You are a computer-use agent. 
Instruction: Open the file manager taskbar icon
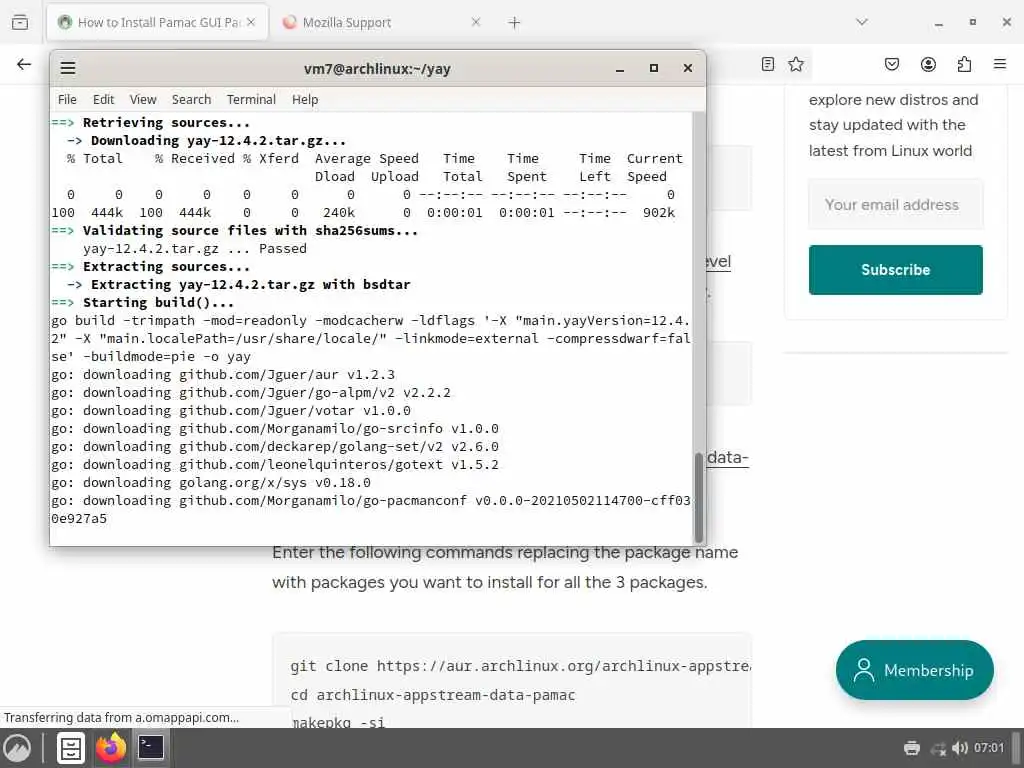71,748
